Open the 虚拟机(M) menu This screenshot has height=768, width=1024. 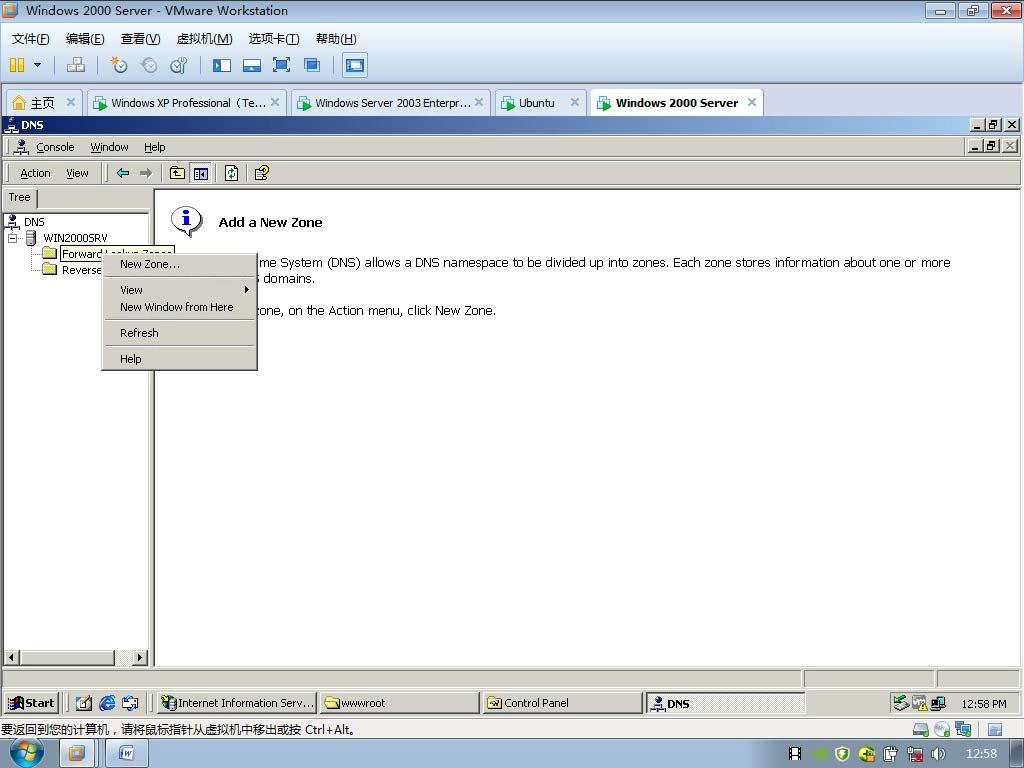click(x=204, y=39)
